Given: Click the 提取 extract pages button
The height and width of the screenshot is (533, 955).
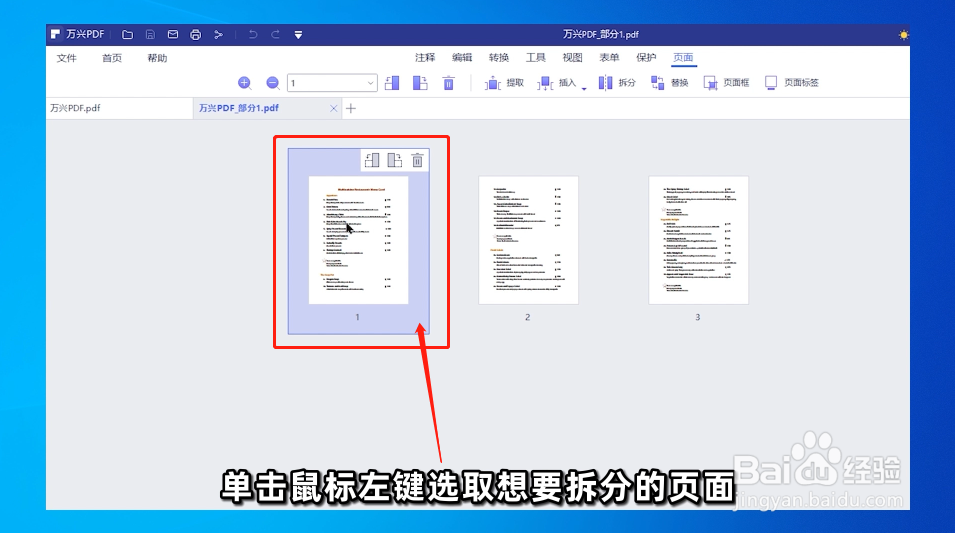Looking at the screenshot, I should tap(504, 83).
